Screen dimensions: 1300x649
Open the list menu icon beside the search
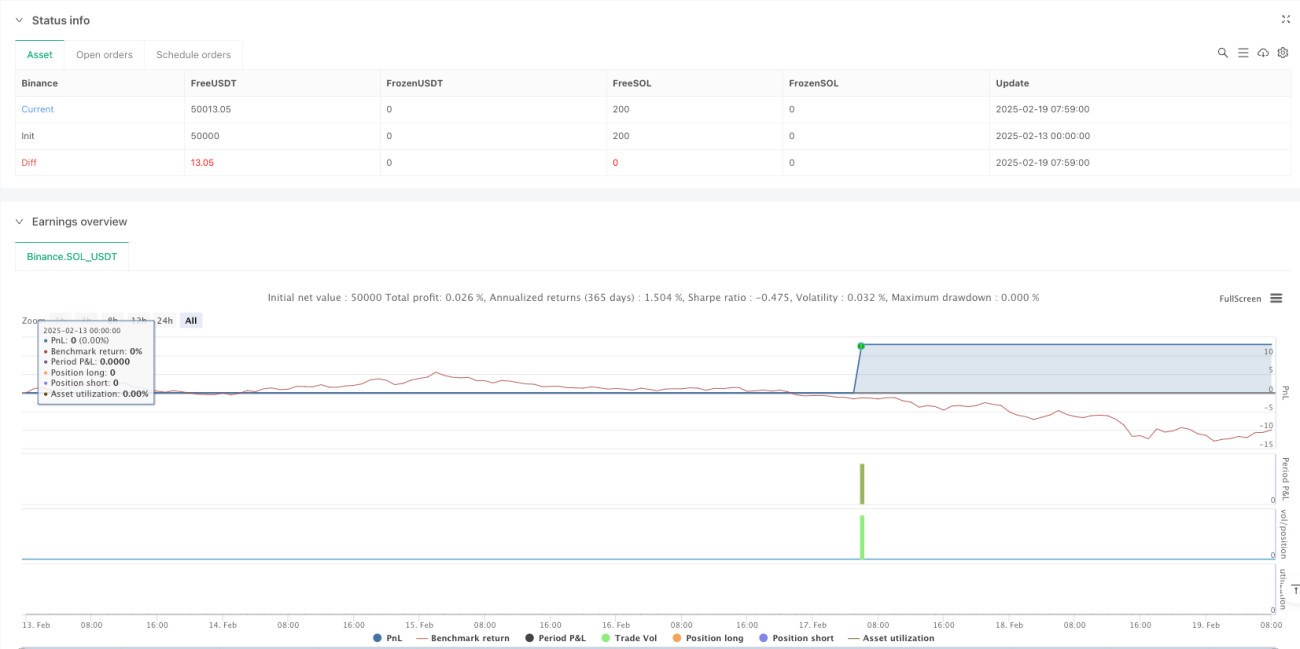point(1243,53)
